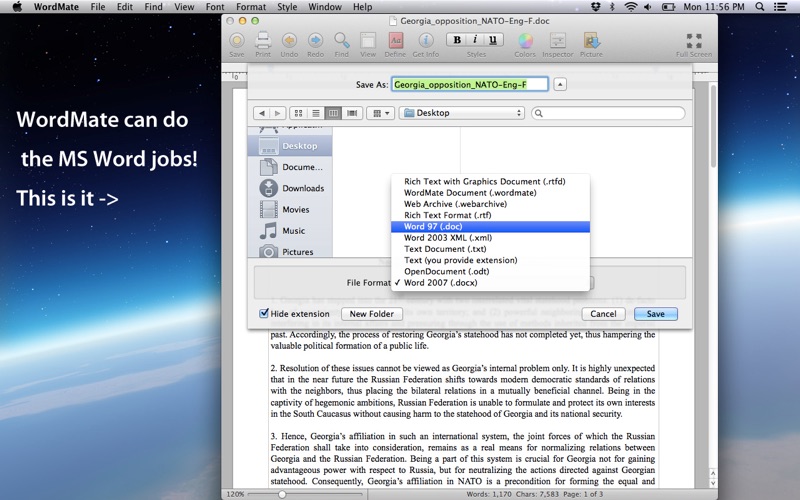The width and height of the screenshot is (800, 500).
Task: Click the Save As filename field
Action: click(x=469, y=85)
